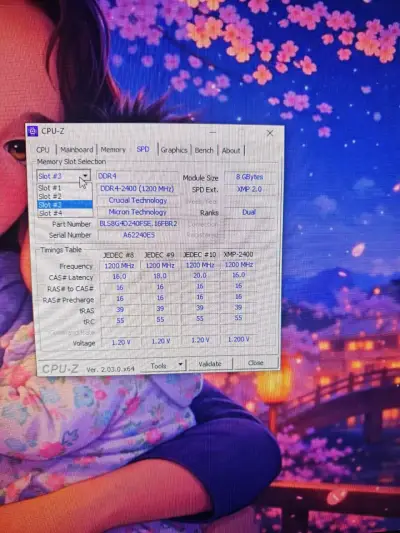Click the JEDEC #10 column header

coord(199,254)
